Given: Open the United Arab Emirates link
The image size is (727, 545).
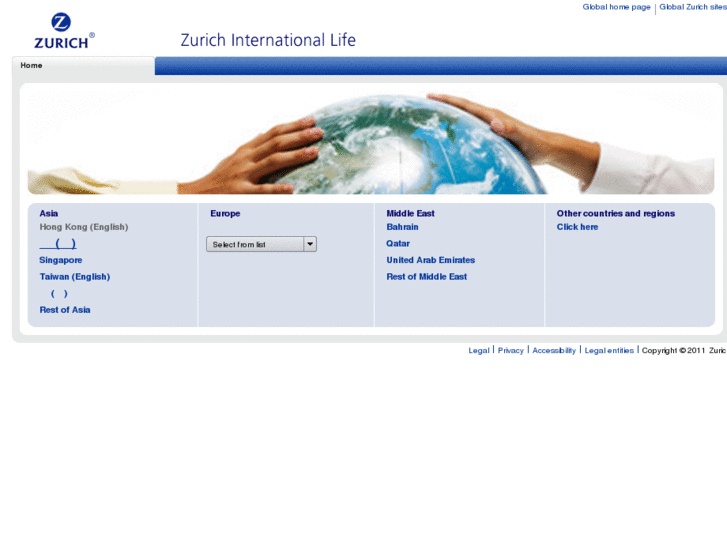Looking at the screenshot, I should [431, 260].
